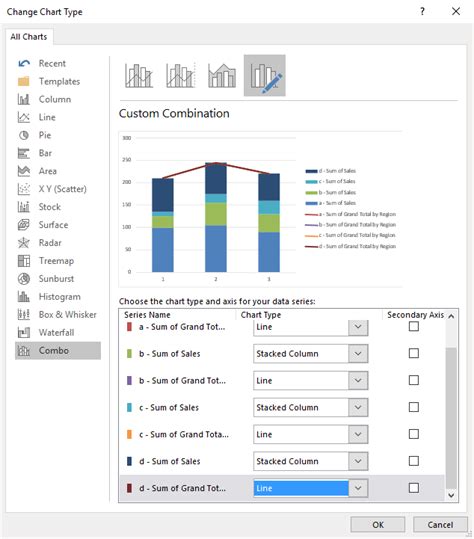Select Recent charts icon in sidebar
The width and height of the screenshot is (474, 539).
tap(24, 63)
